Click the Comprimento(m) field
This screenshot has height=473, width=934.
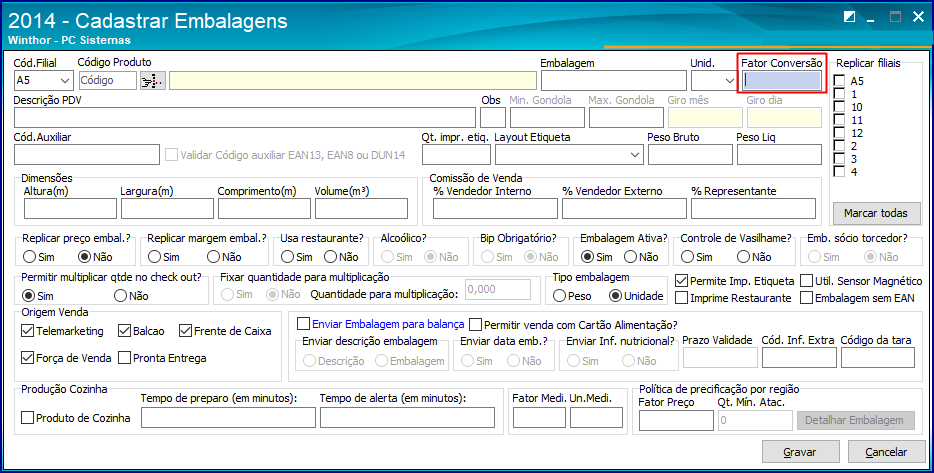coord(264,209)
